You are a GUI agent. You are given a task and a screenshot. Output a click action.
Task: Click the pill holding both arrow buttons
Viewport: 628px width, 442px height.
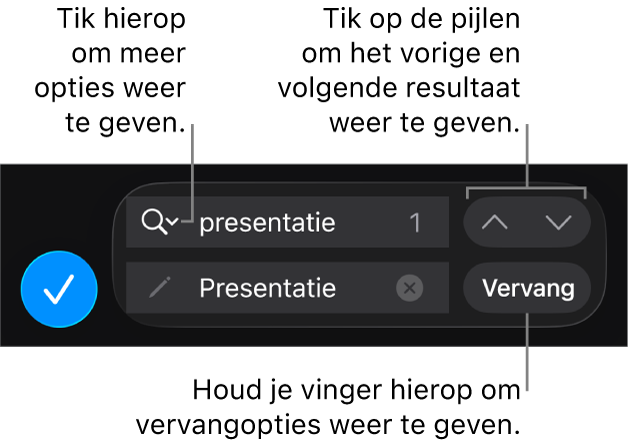click(x=527, y=222)
